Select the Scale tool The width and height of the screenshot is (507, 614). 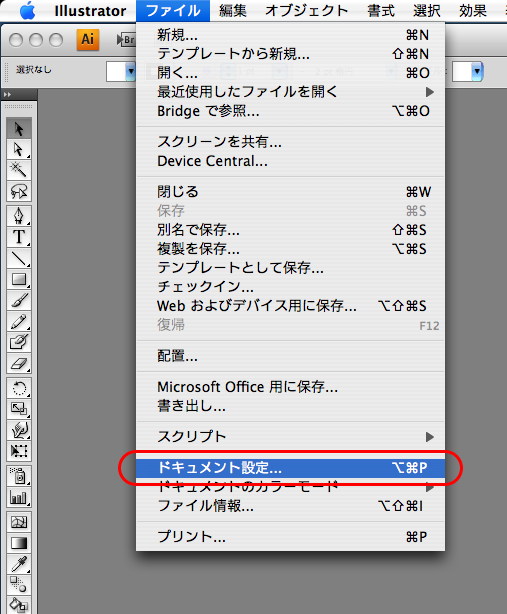19,409
